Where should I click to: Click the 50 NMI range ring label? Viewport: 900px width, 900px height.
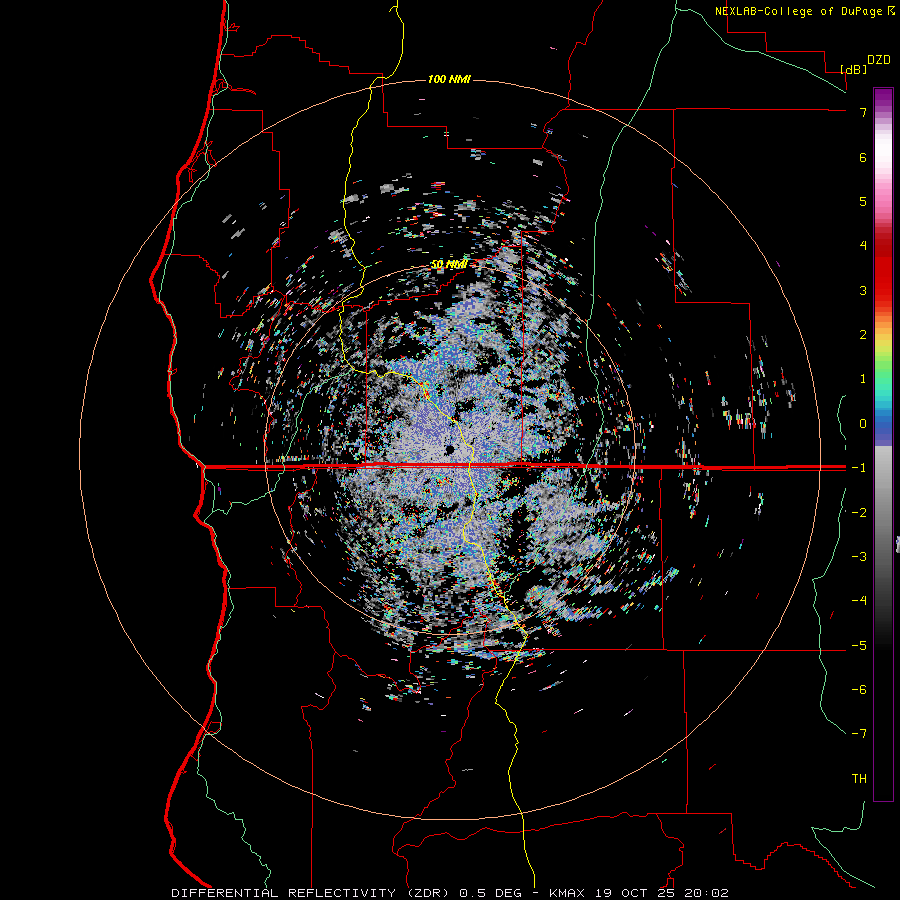click(449, 265)
